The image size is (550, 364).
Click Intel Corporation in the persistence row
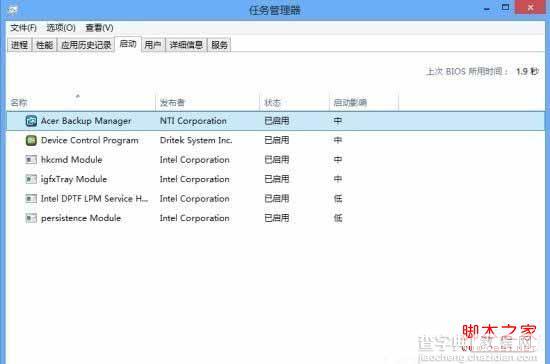(195, 218)
